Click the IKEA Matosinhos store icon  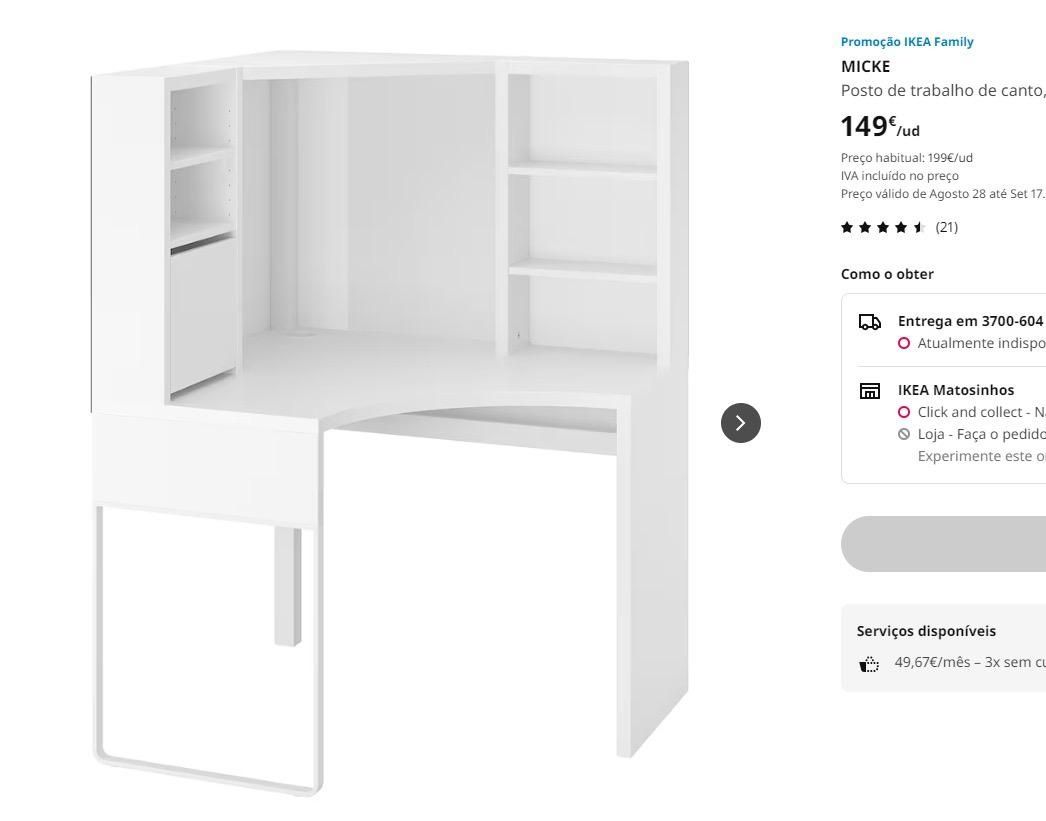pyautogui.click(x=869, y=391)
